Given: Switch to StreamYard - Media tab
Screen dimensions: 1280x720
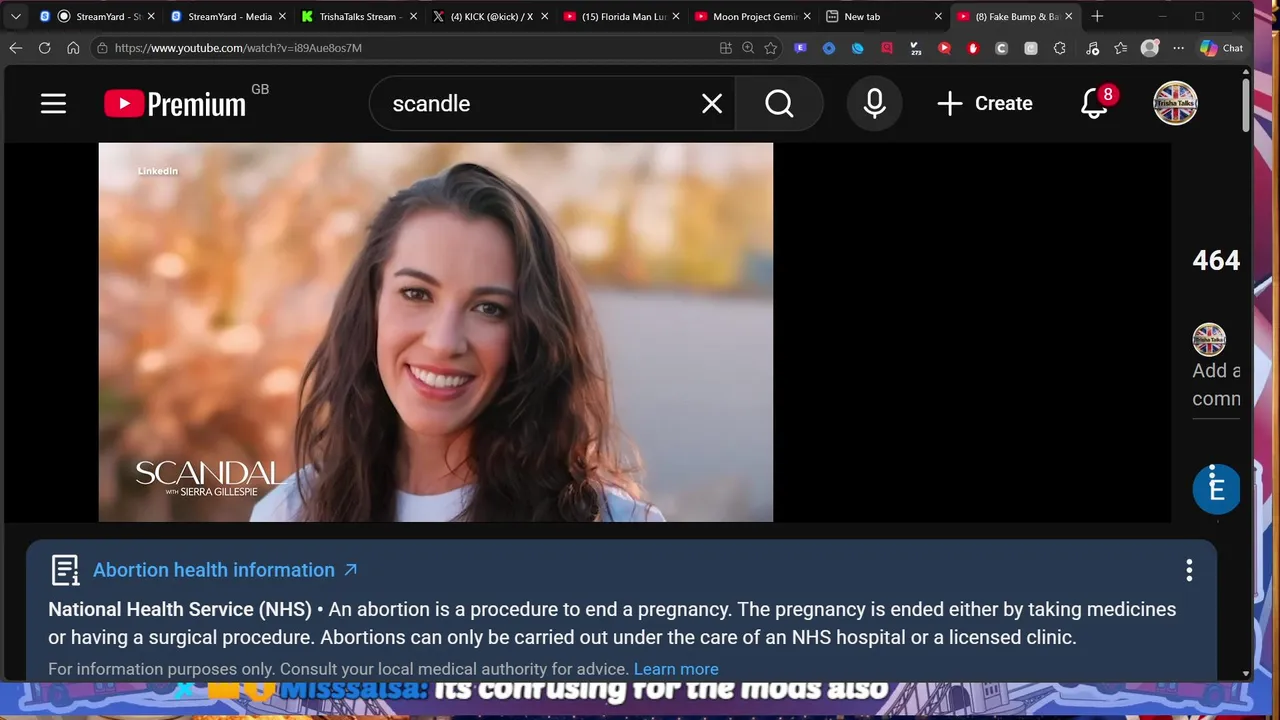Looking at the screenshot, I should coord(228,16).
